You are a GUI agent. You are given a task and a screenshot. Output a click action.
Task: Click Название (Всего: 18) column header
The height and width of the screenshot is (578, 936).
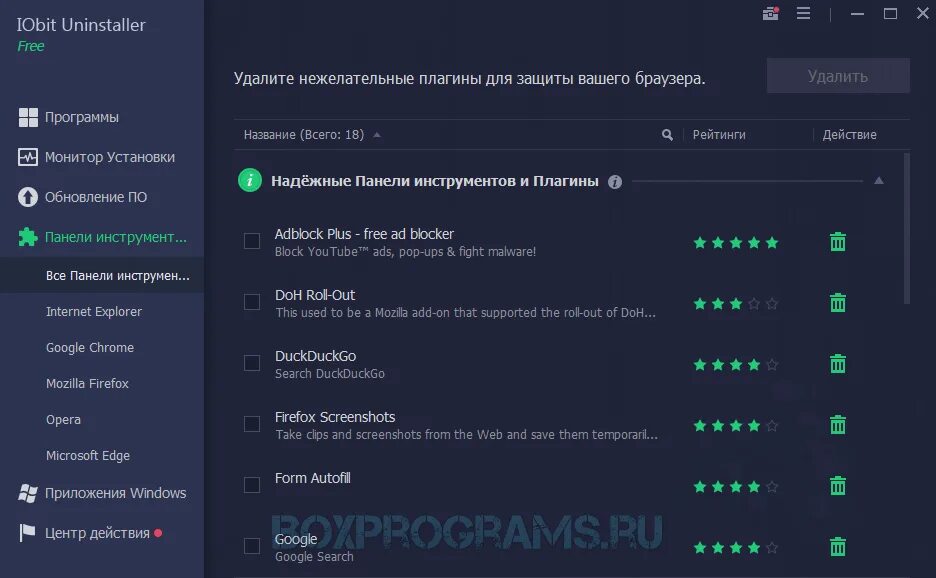304,135
